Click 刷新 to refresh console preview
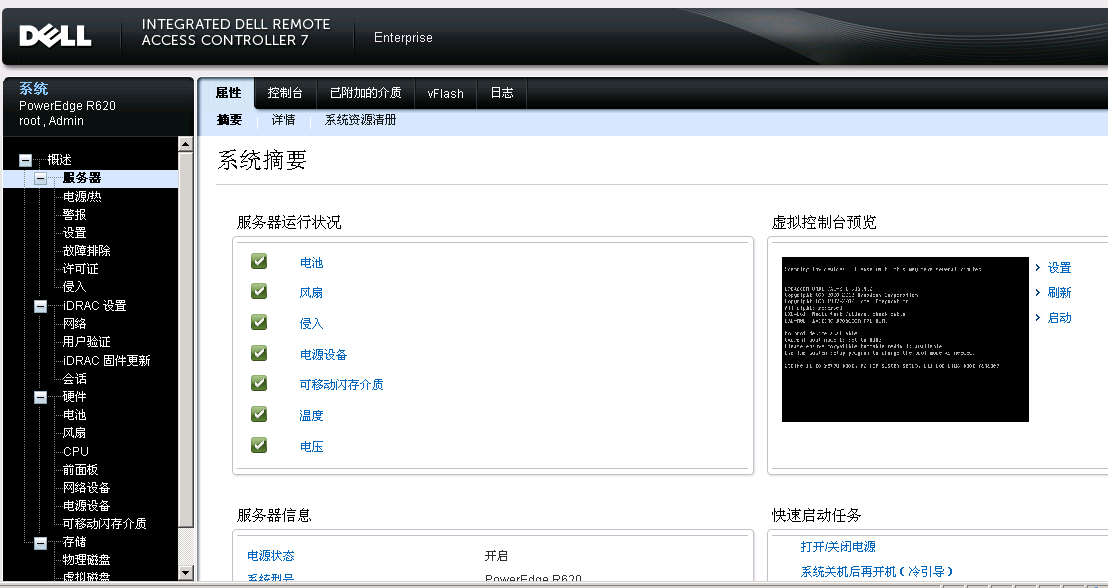1108x588 pixels. coord(1059,293)
